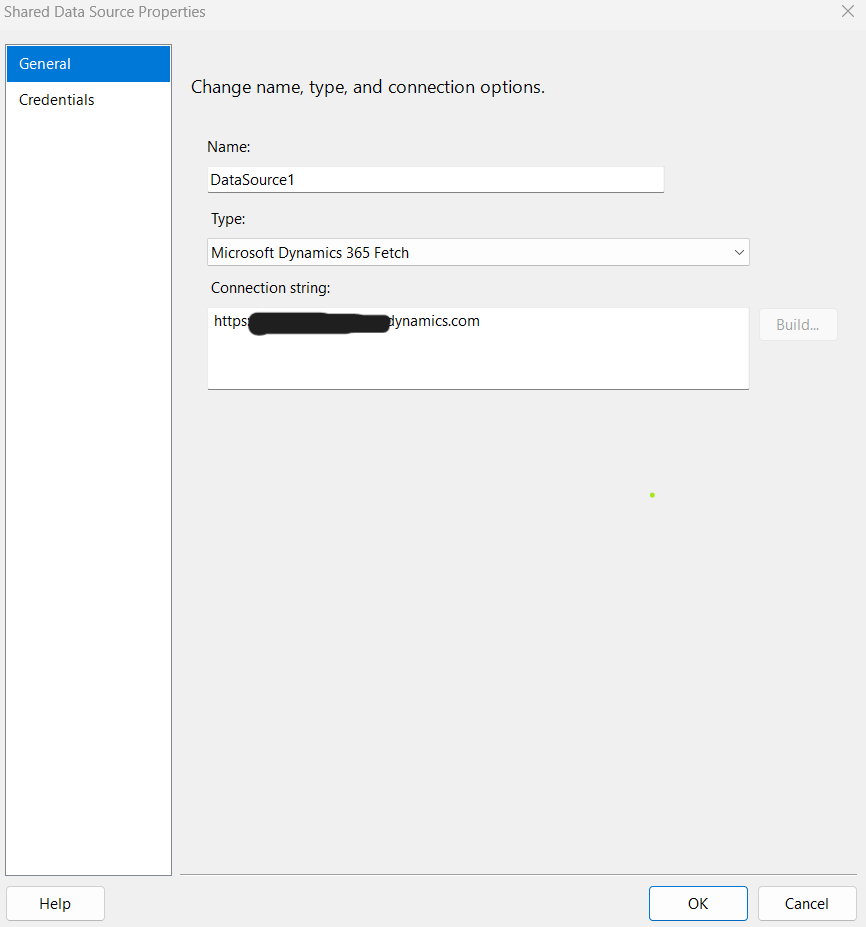Click the "Type:" label
The image size is (866, 927).
coord(228,219)
